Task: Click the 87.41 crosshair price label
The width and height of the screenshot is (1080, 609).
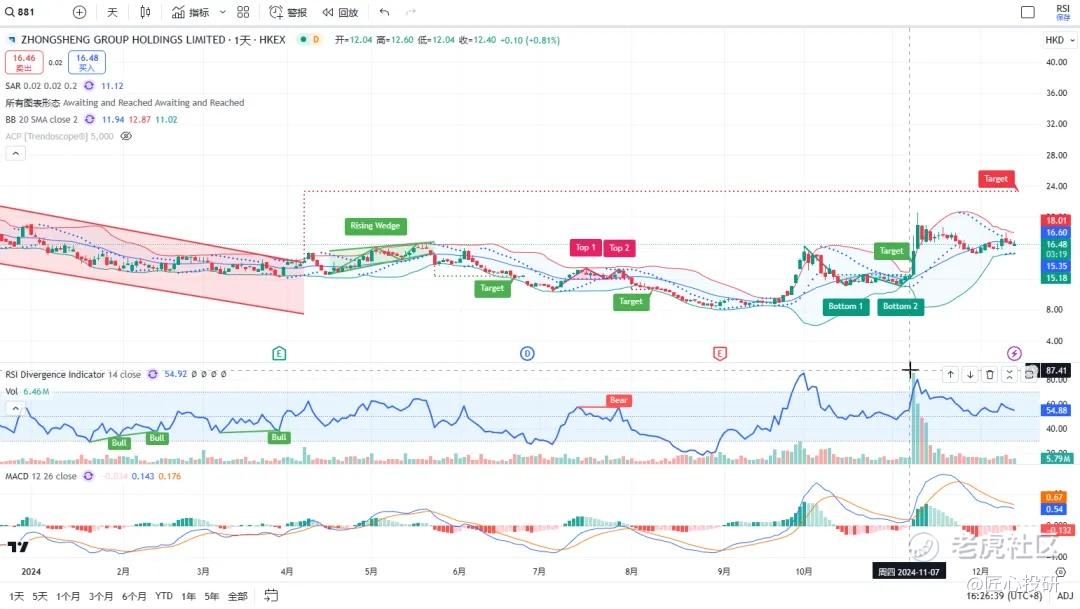Action: [1055, 371]
